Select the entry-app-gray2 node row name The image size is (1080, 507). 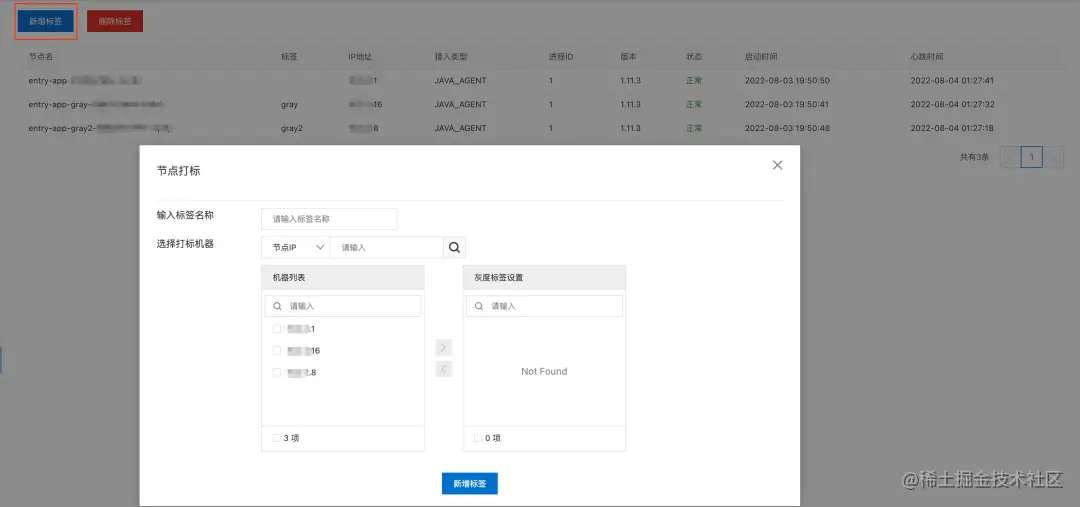(100, 128)
